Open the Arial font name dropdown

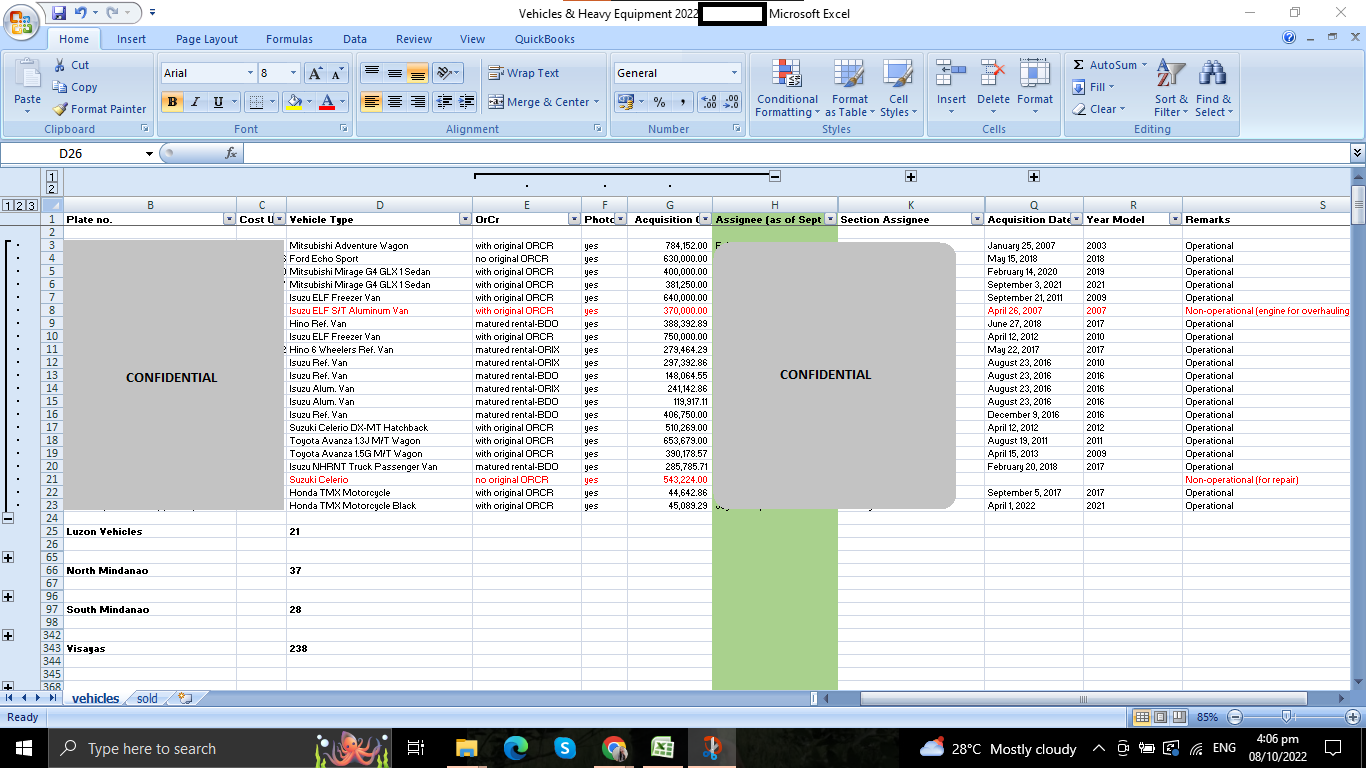pyautogui.click(x=250, y=73)
